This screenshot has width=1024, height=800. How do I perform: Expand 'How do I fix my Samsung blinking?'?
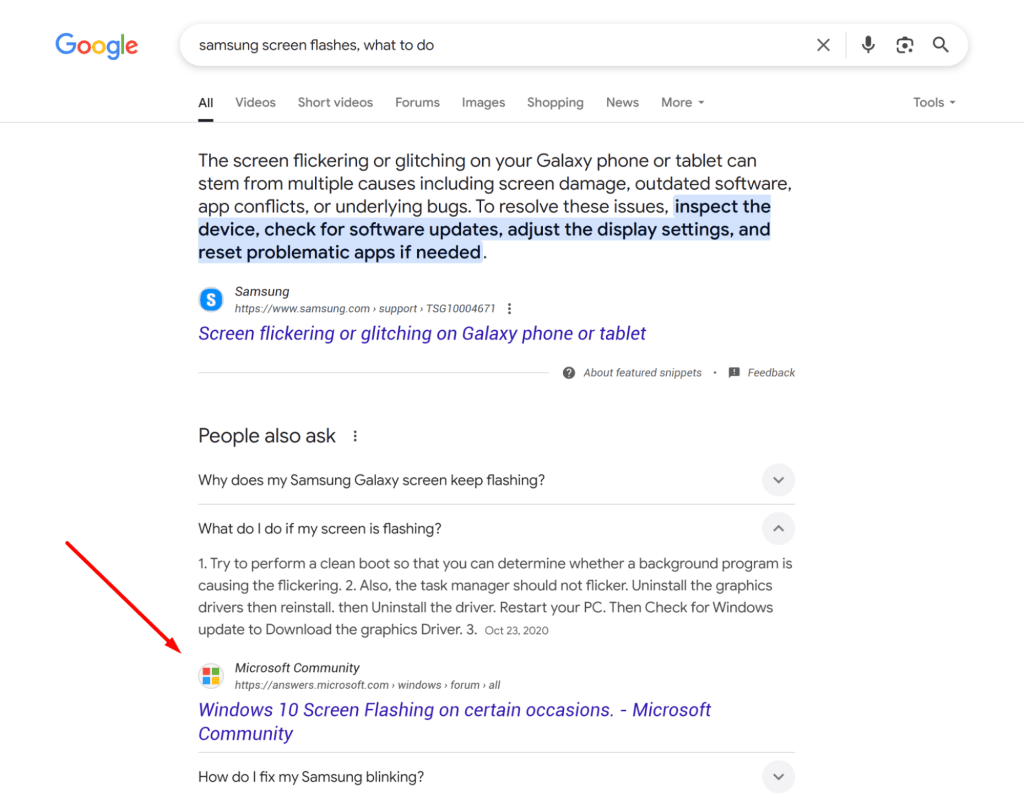coord(496,776)
